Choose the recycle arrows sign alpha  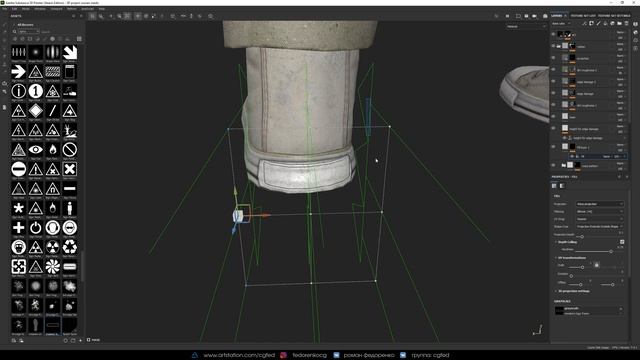tap(70, 247)
